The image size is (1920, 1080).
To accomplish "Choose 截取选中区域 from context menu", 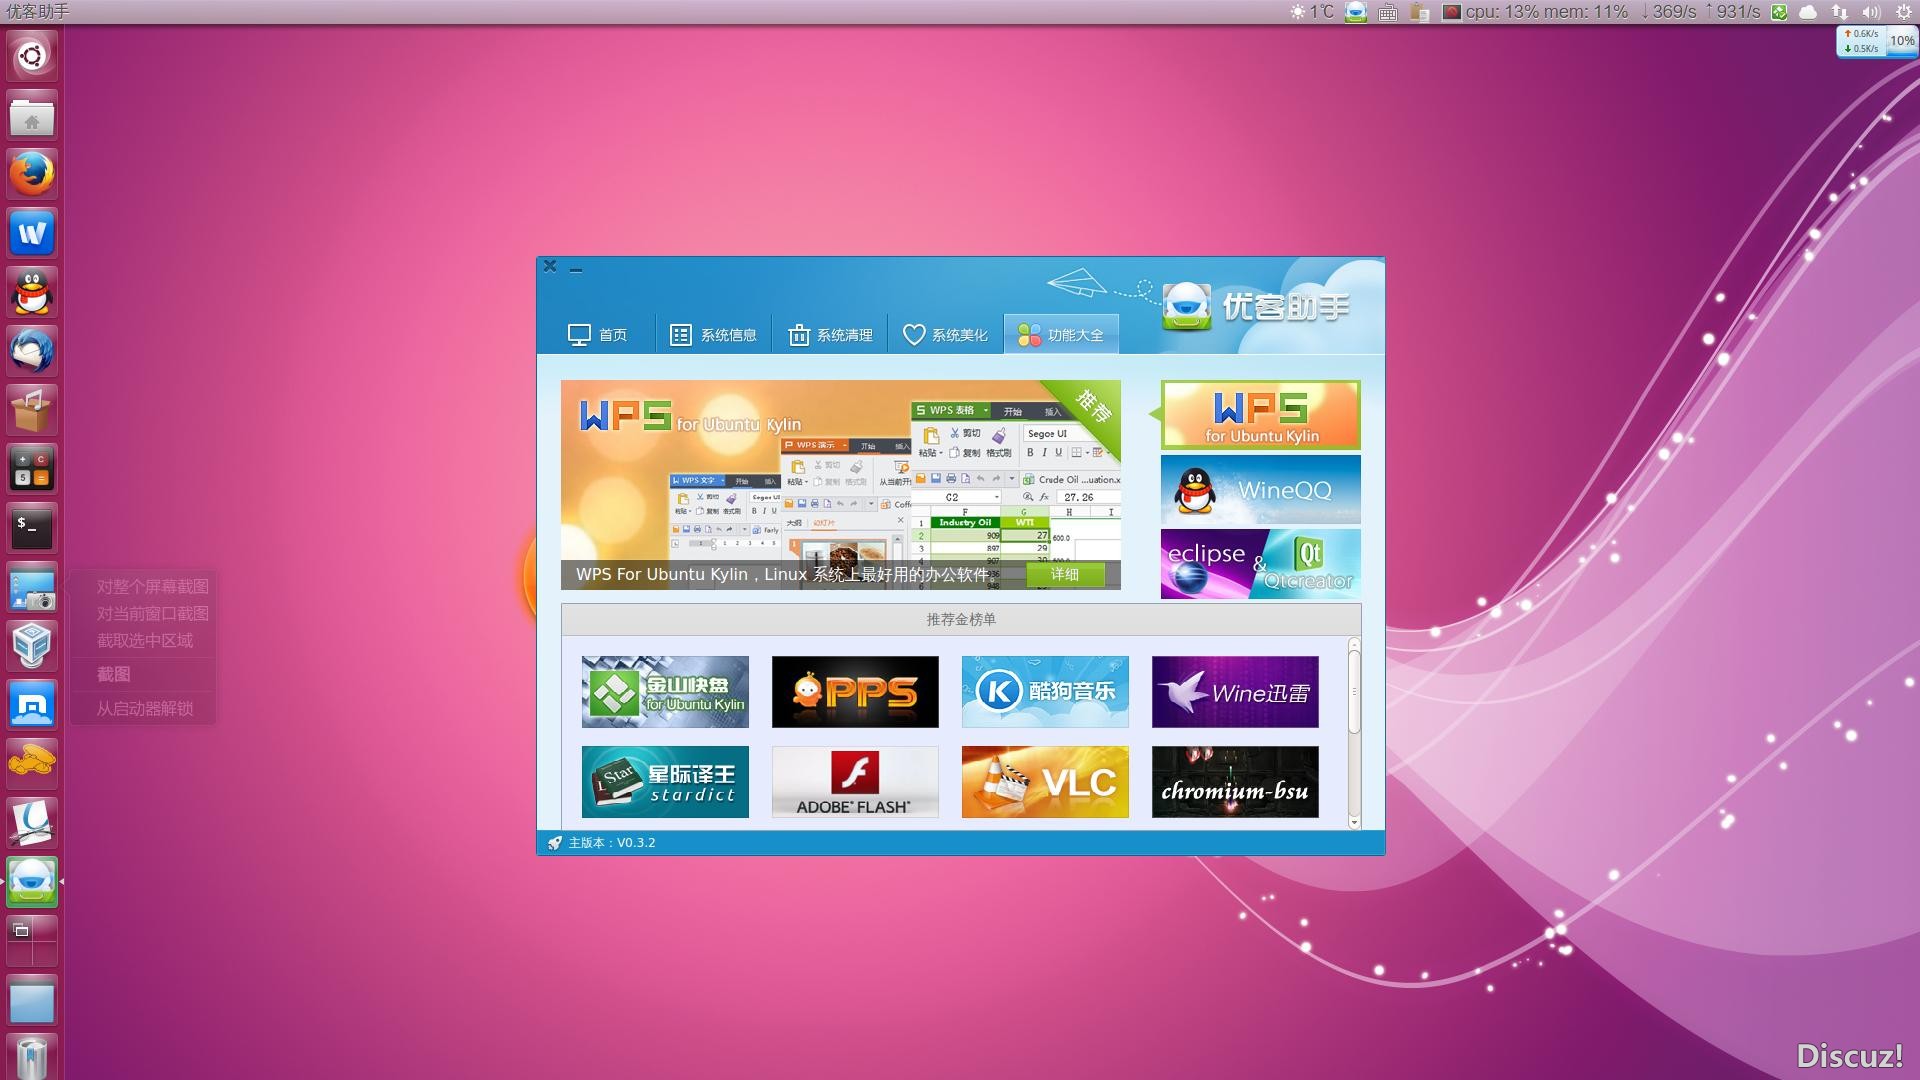I will click(x=144, y=640).
